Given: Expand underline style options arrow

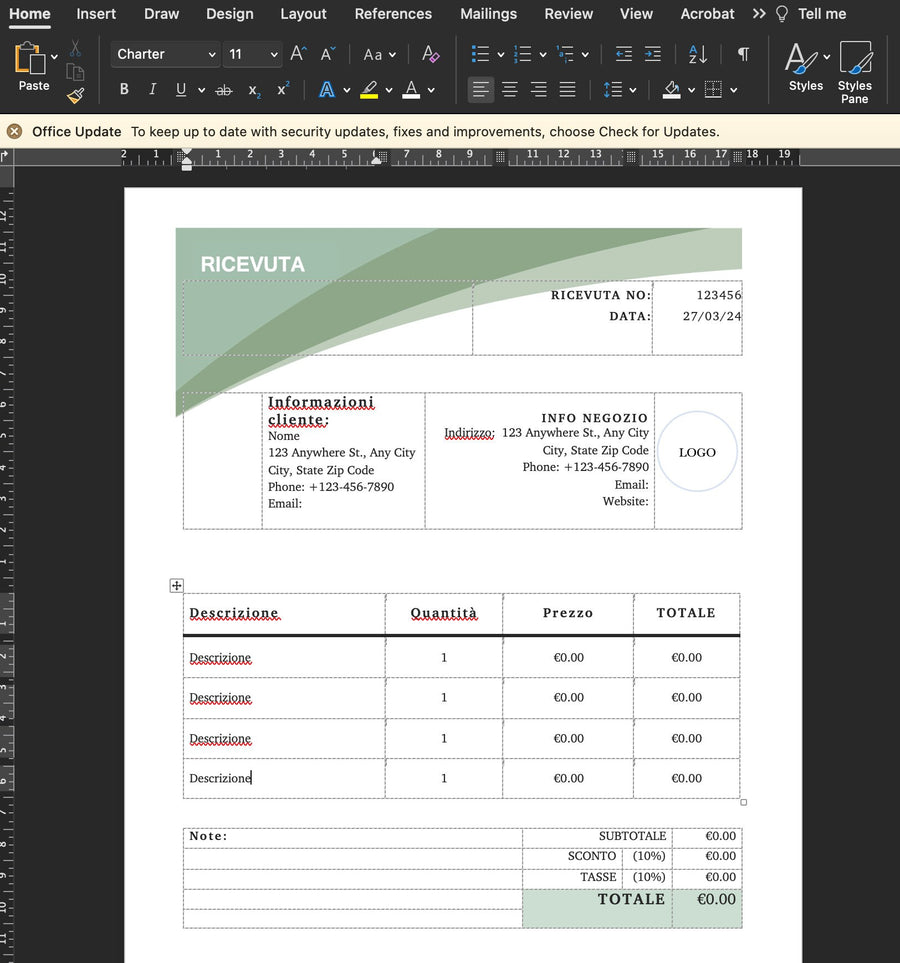Looking at the screenshot, I should (x=202, y=90).
